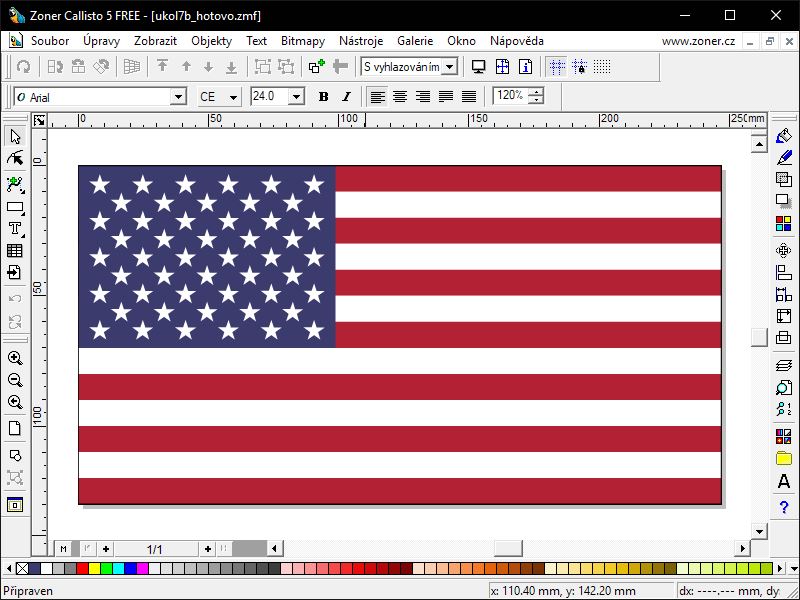The image size is (800, 600).
Task: Open the yellow folder icon
Action: tap(784, 458)
